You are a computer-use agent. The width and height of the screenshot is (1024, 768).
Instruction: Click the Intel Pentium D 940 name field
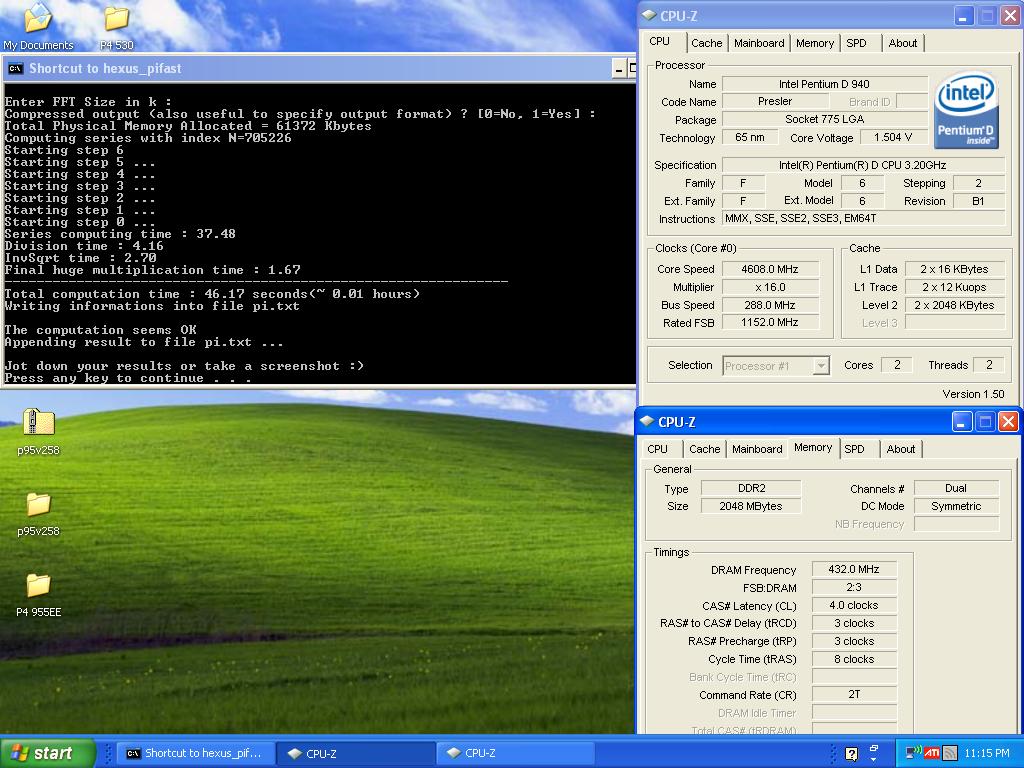tap(824, 84)
